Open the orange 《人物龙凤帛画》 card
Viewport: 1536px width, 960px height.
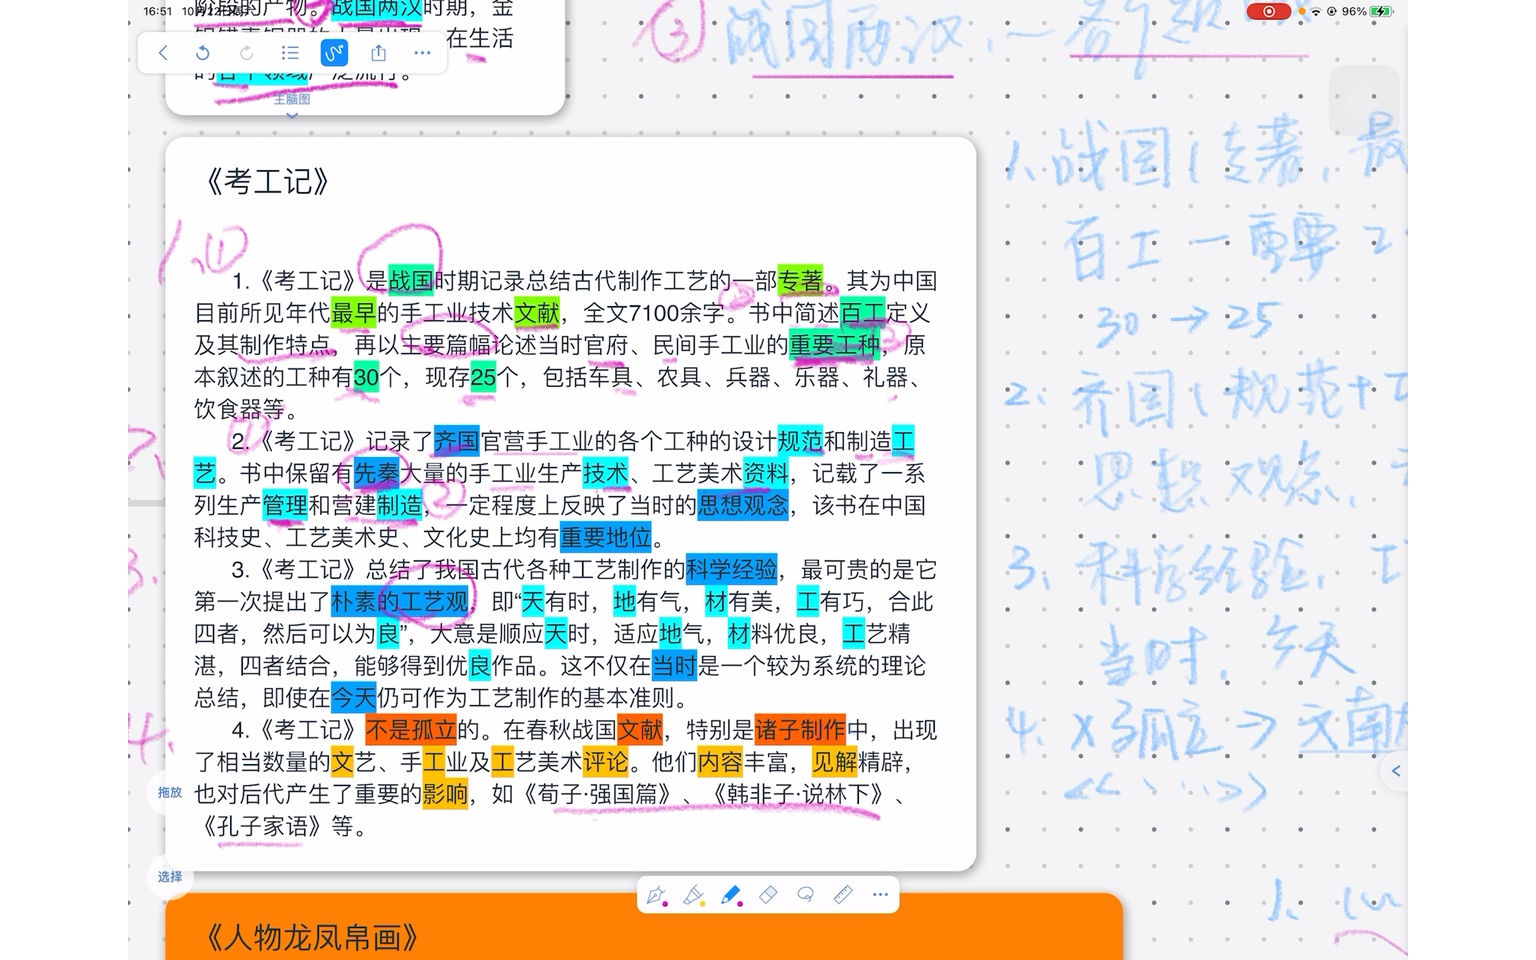644,927
